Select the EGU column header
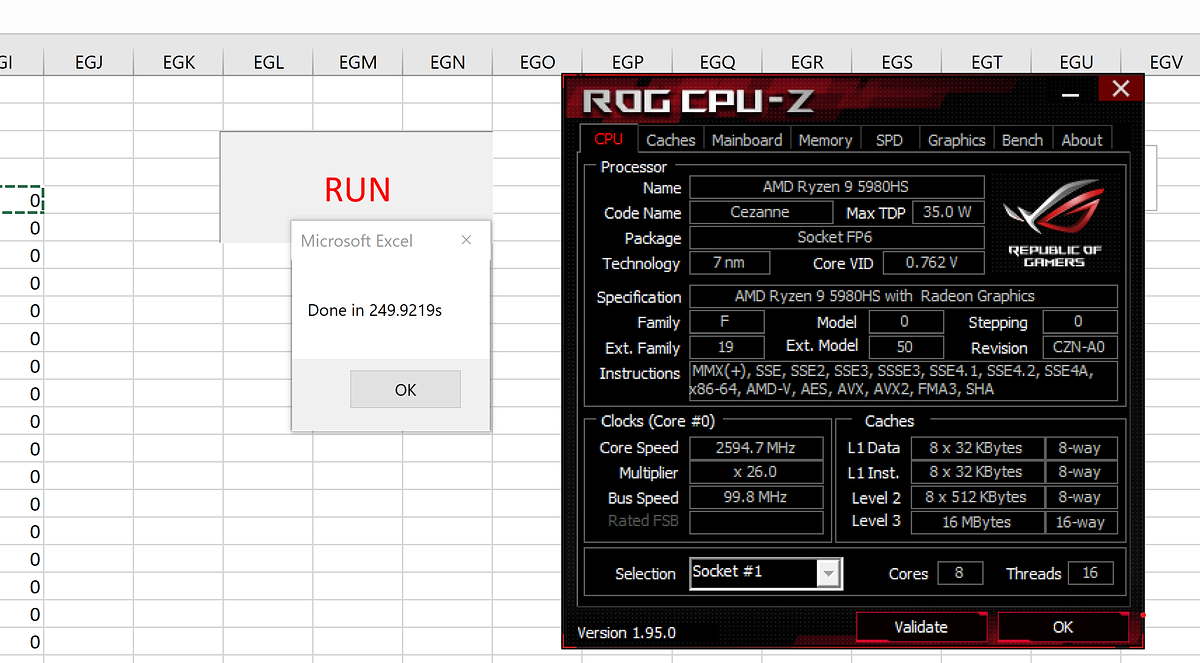Screen dimensions: 1200x663 pos(1076,62)
